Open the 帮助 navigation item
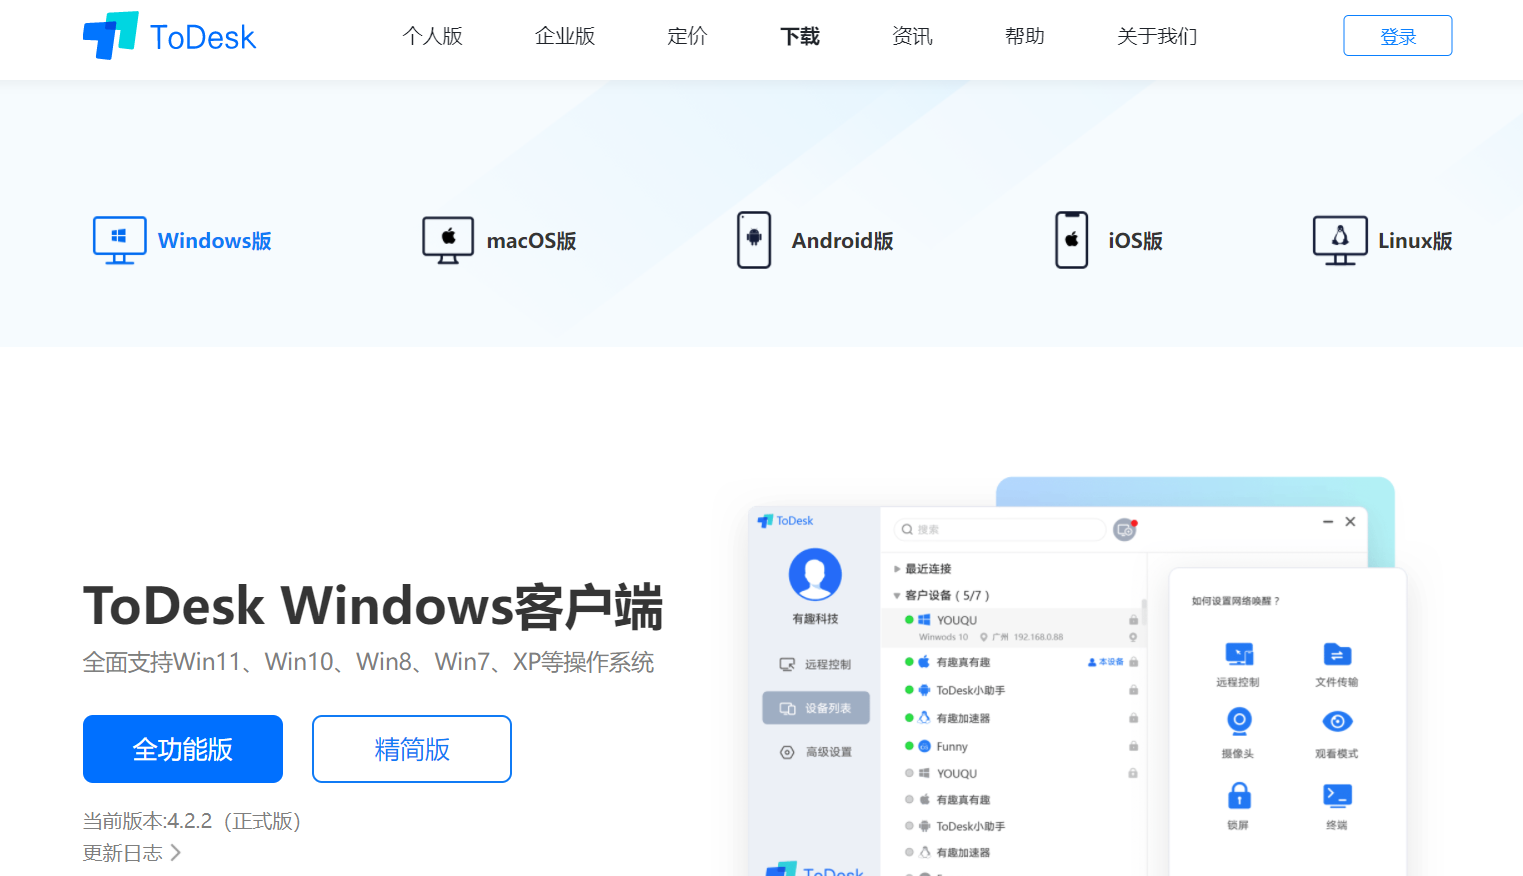Image resolution: width=1523 pixels, height=876 pixels. 1025,36
